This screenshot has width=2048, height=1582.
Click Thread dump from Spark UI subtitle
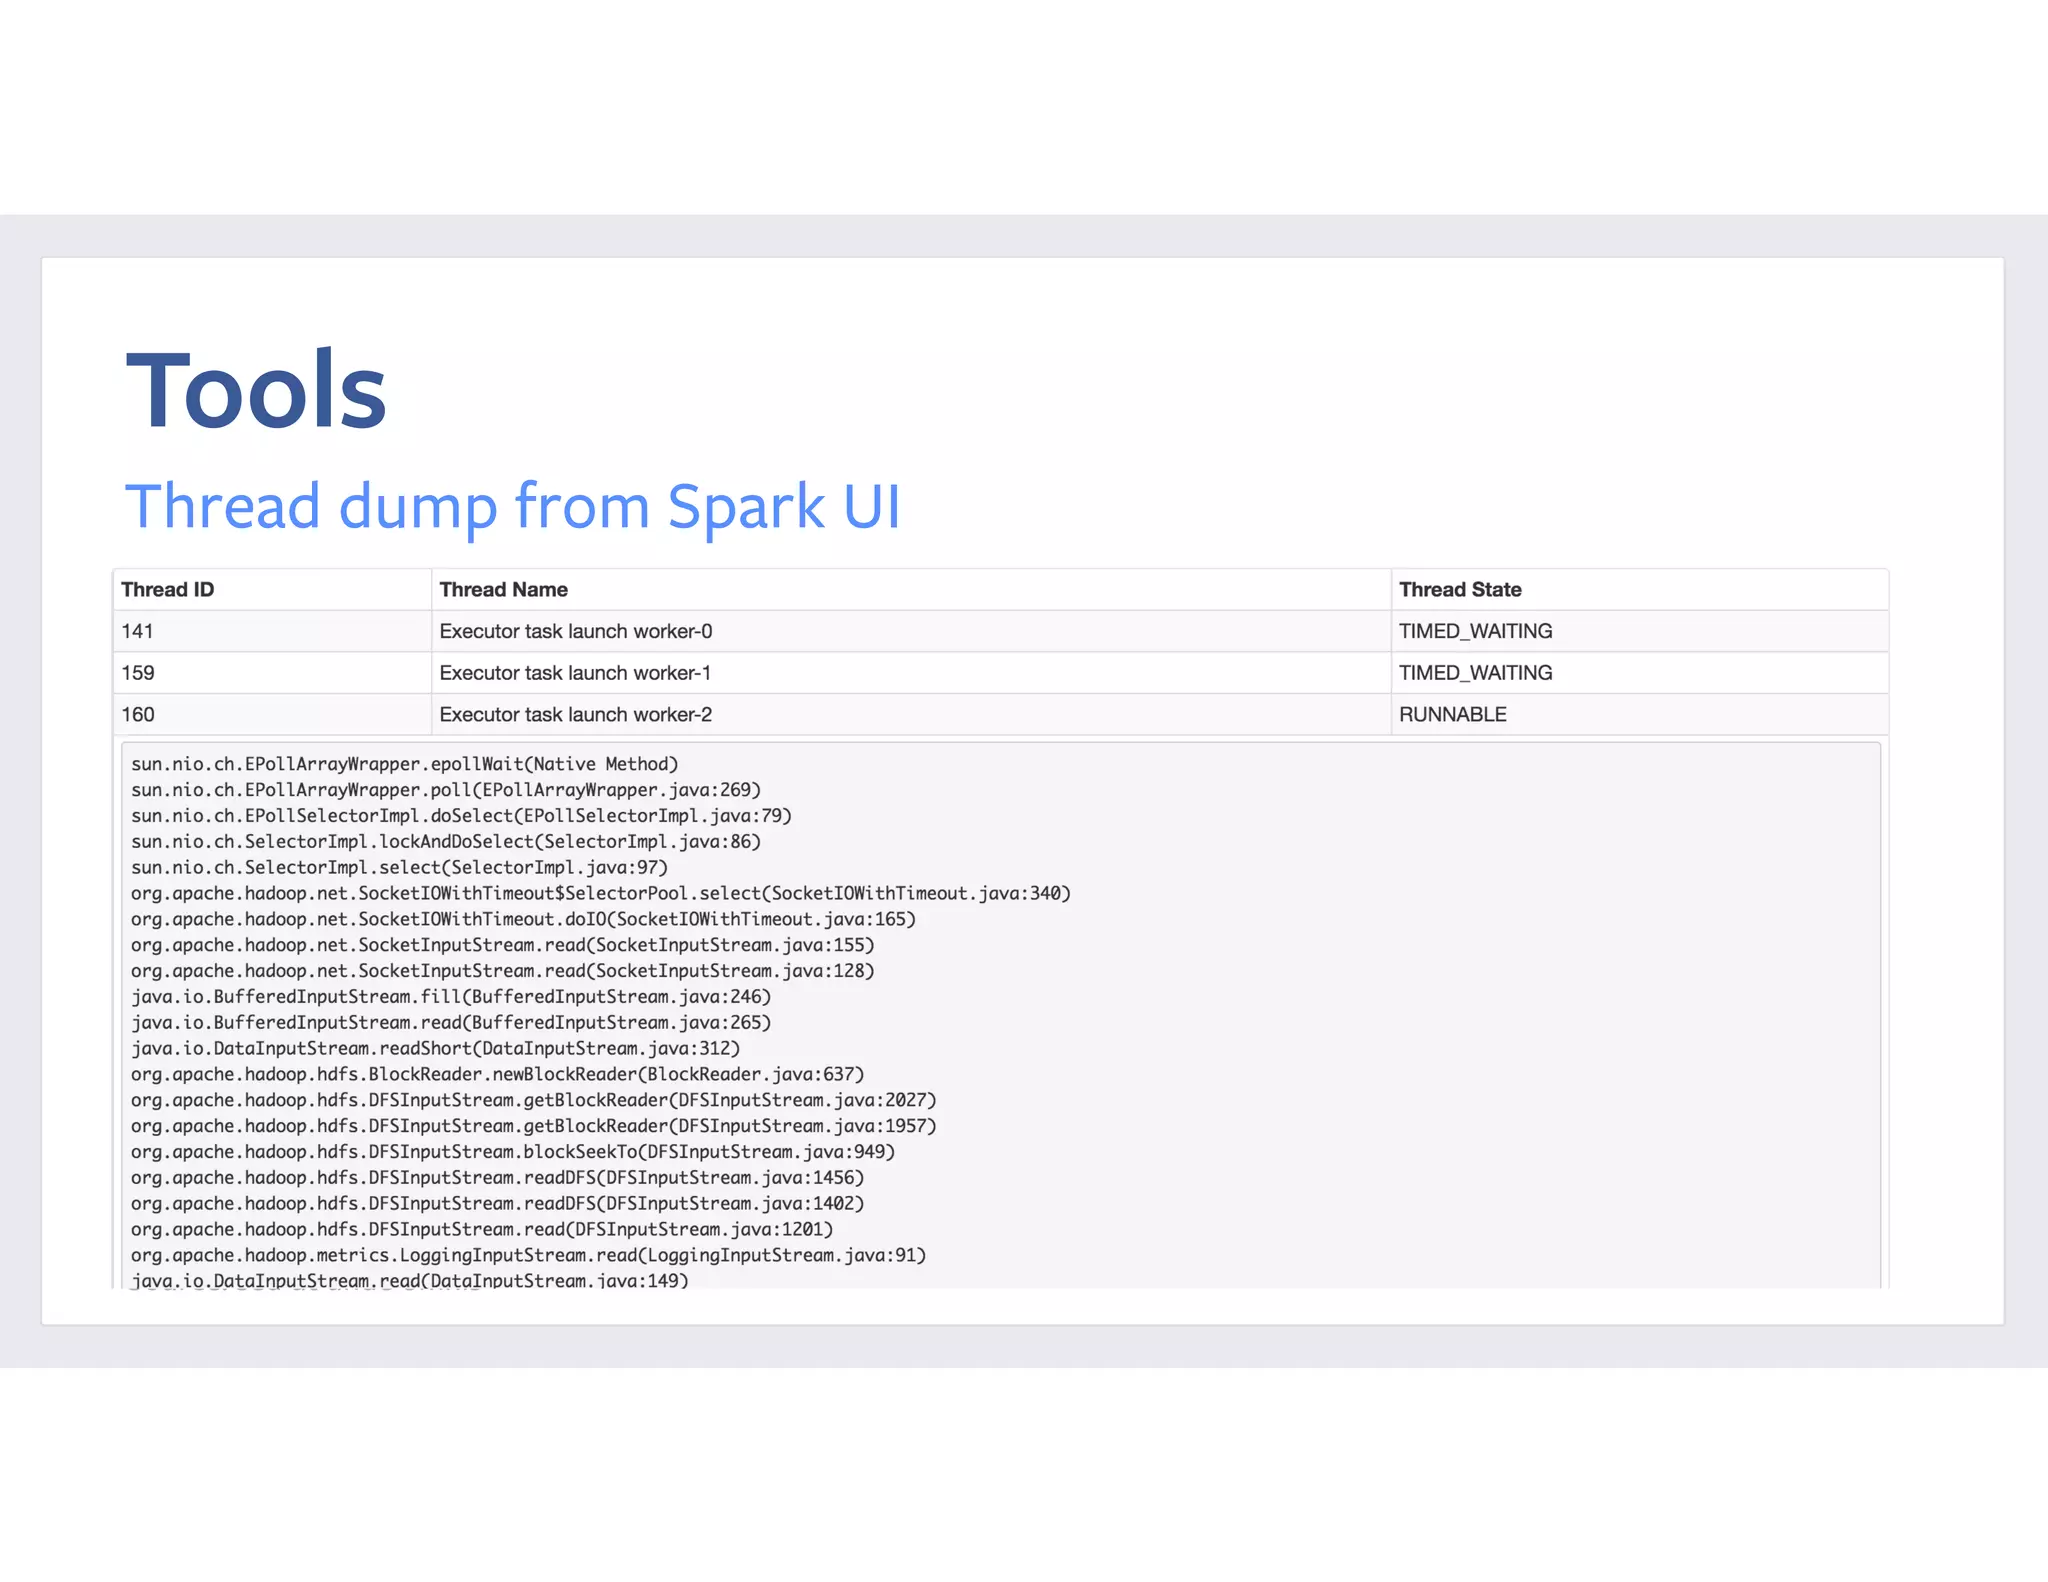513,508
